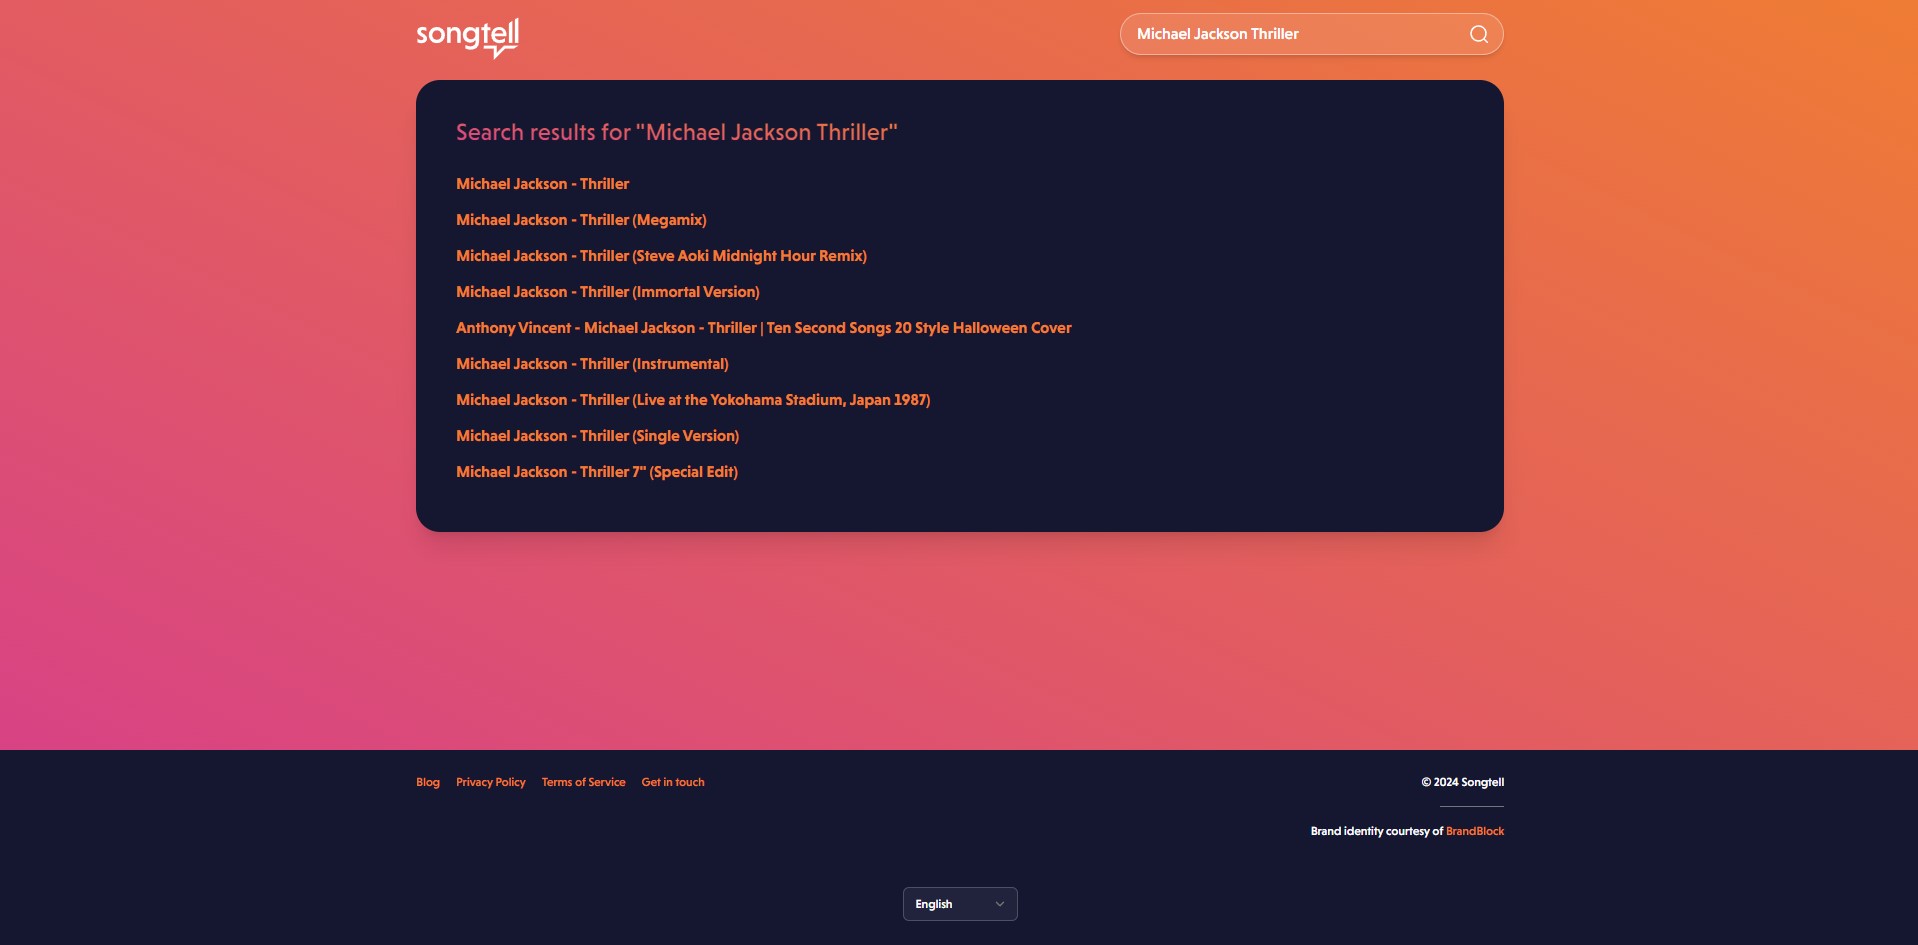Visit the BrandBlock link

click(x=1475, y=831)
